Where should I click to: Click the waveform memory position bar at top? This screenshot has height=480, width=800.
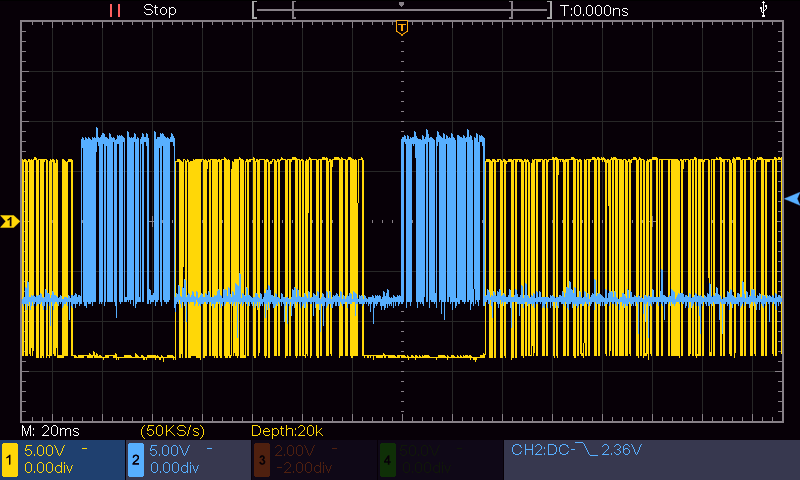(x=401, y=10)
